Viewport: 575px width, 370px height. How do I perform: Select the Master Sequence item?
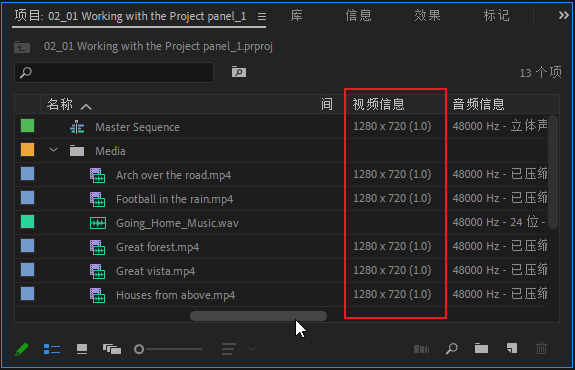tap(138, 127)
